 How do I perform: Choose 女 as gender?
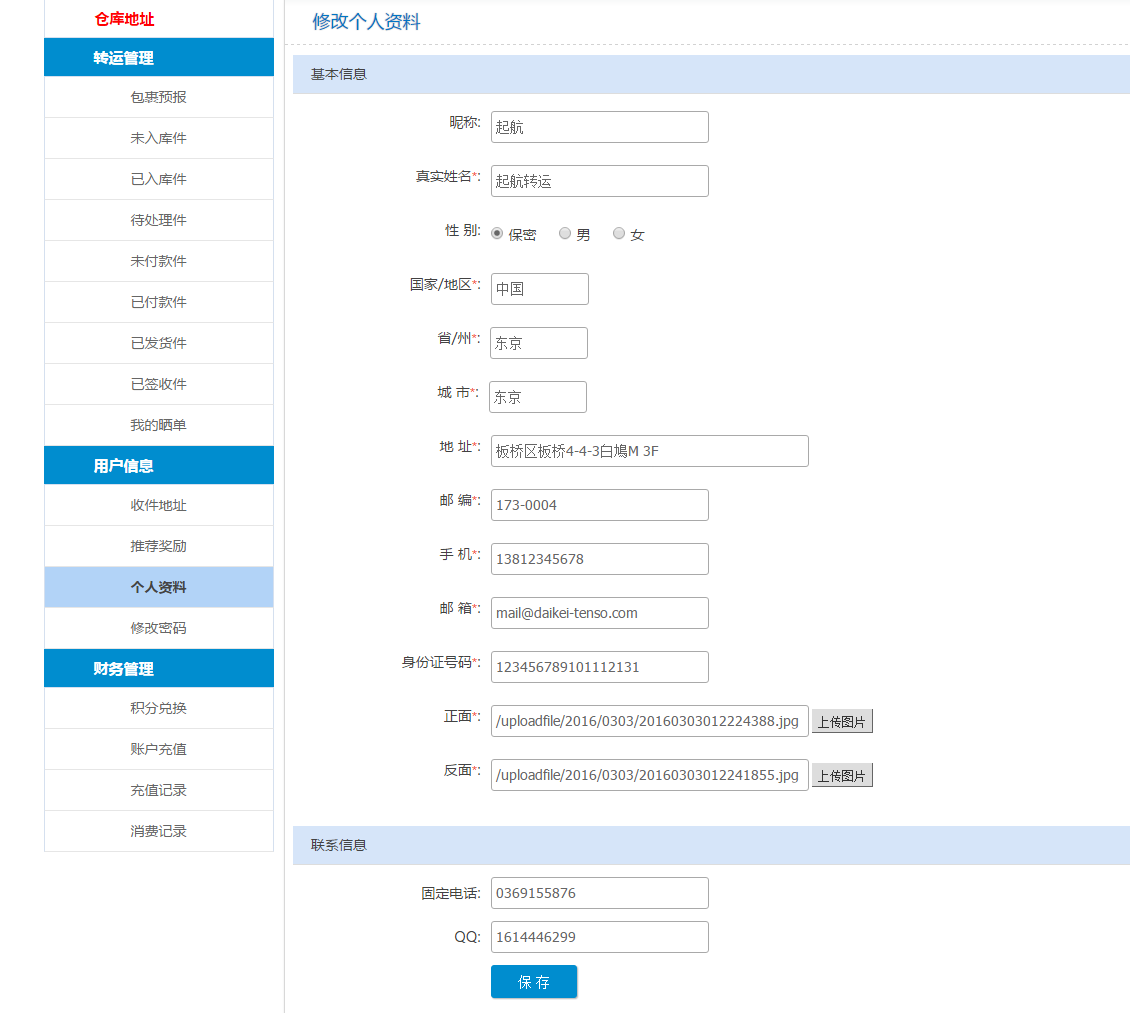619,234
